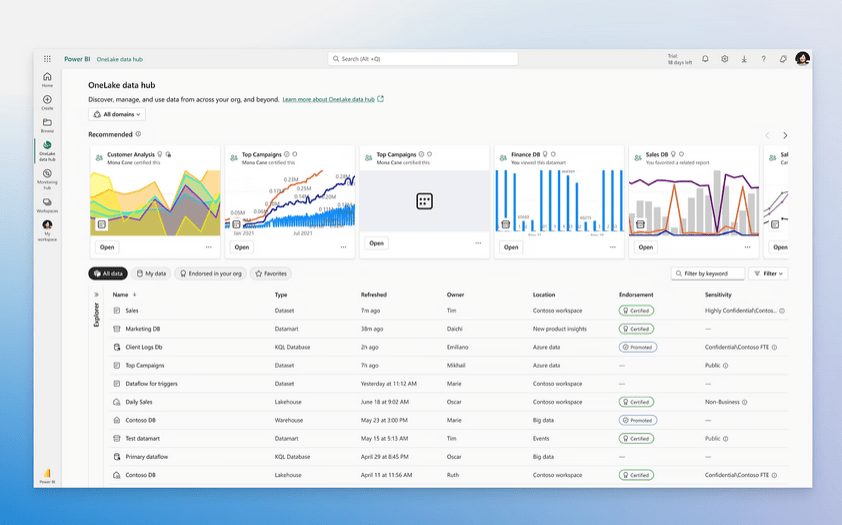The width and height of the screenshot is (842, 525).
Task: Open the Filter dropdown menu
Action: pos(768,273)
